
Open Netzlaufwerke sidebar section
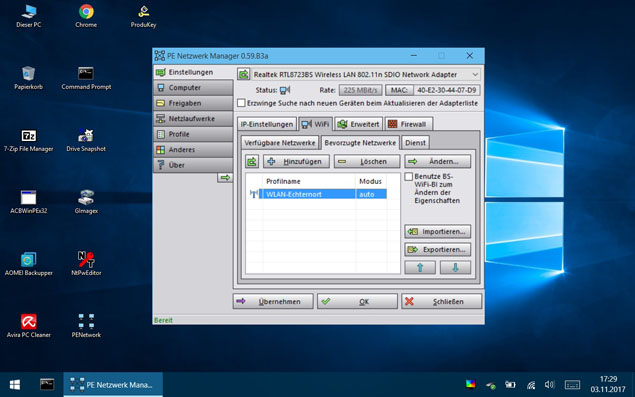(x=193, y=119)
